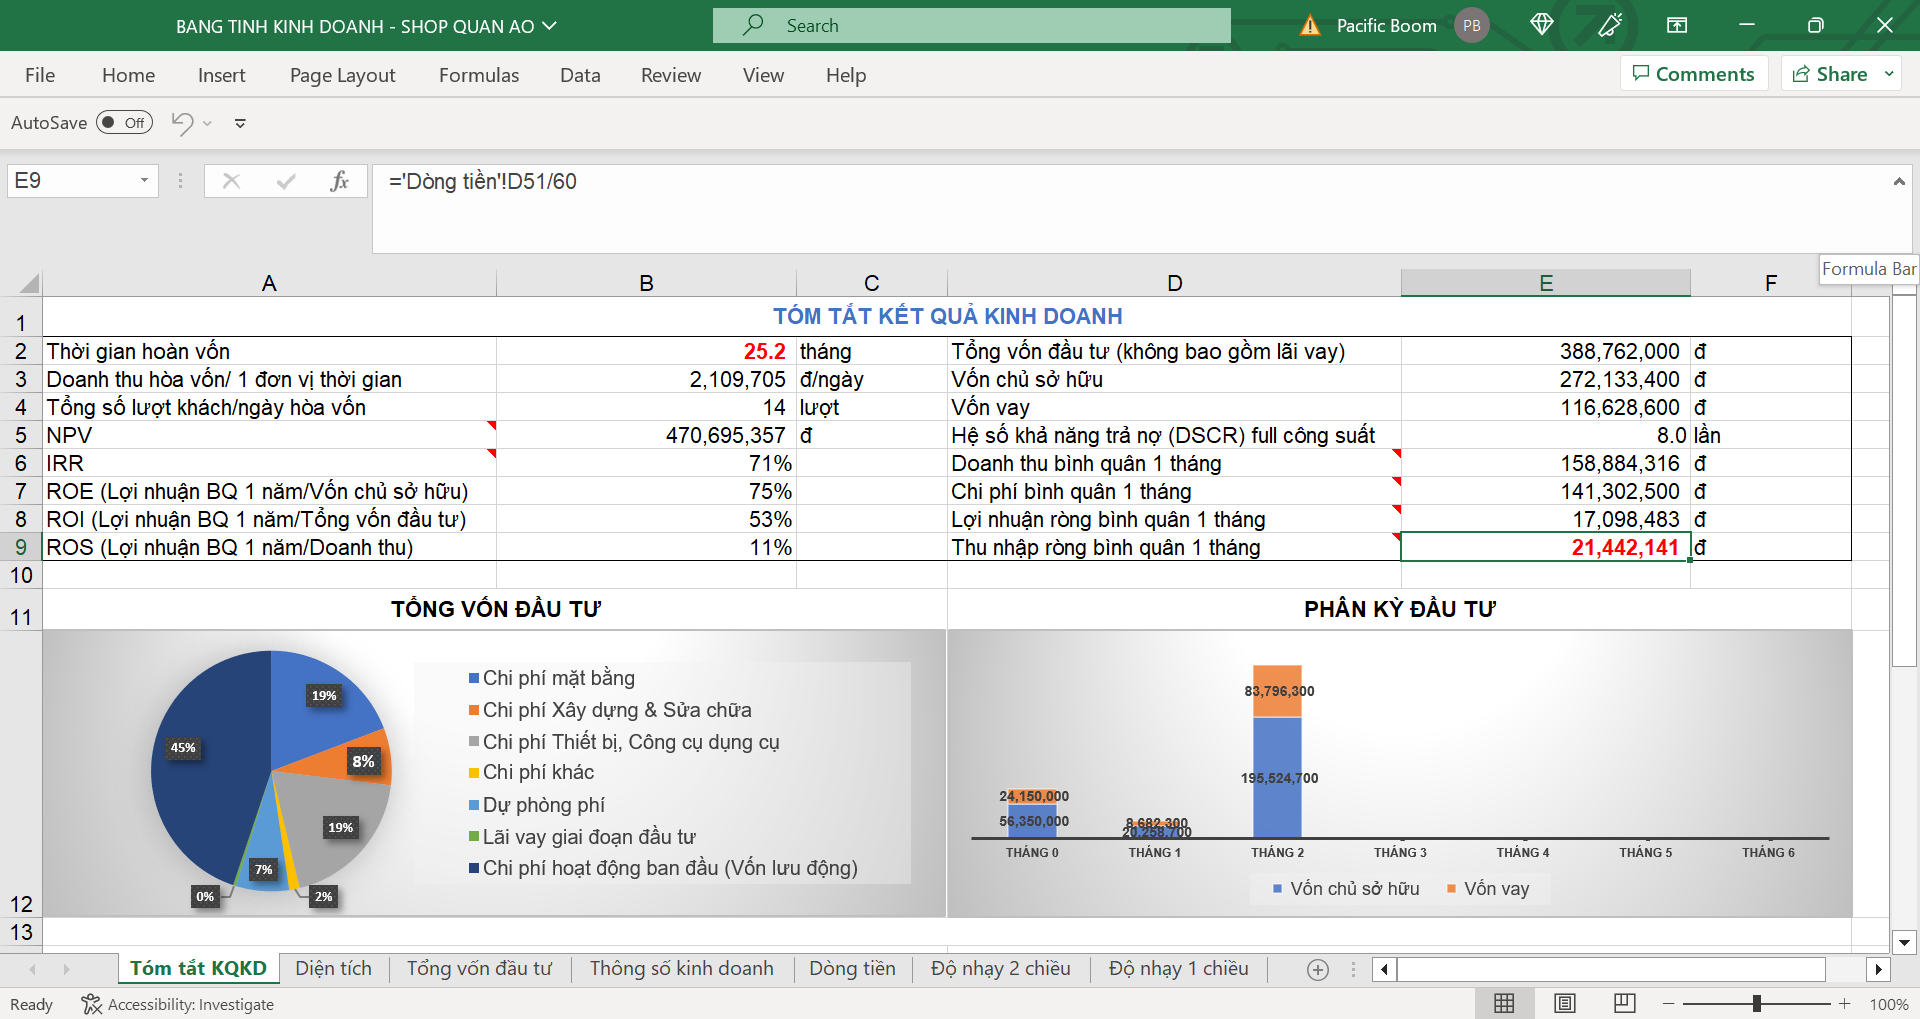1920x1019 pixels.
Task: Expand the Name Box dropdown arrow
Action: (x=144, y=181)
